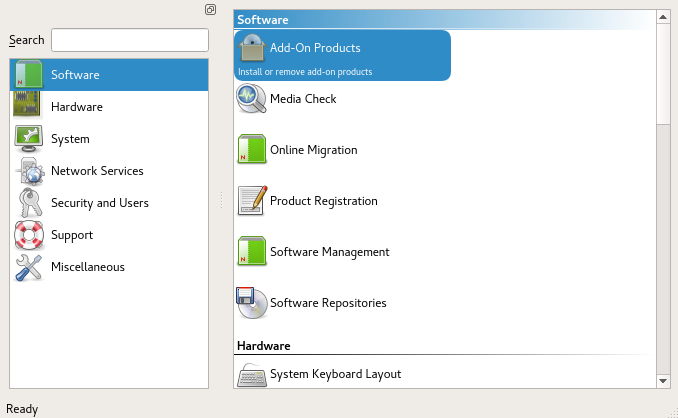Launch the Media Check icon
678x418 pixels.
point(252,99)
